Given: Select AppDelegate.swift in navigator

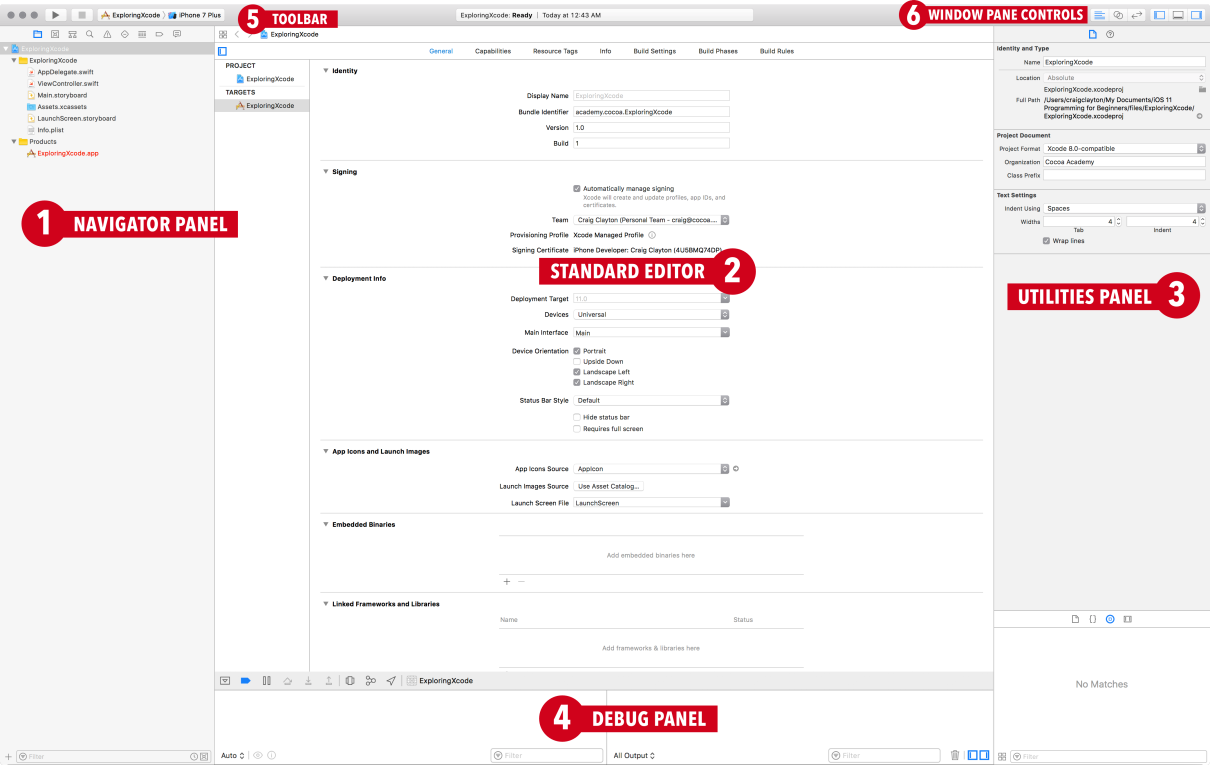Looking at the screenshot, I should [65, 72].
